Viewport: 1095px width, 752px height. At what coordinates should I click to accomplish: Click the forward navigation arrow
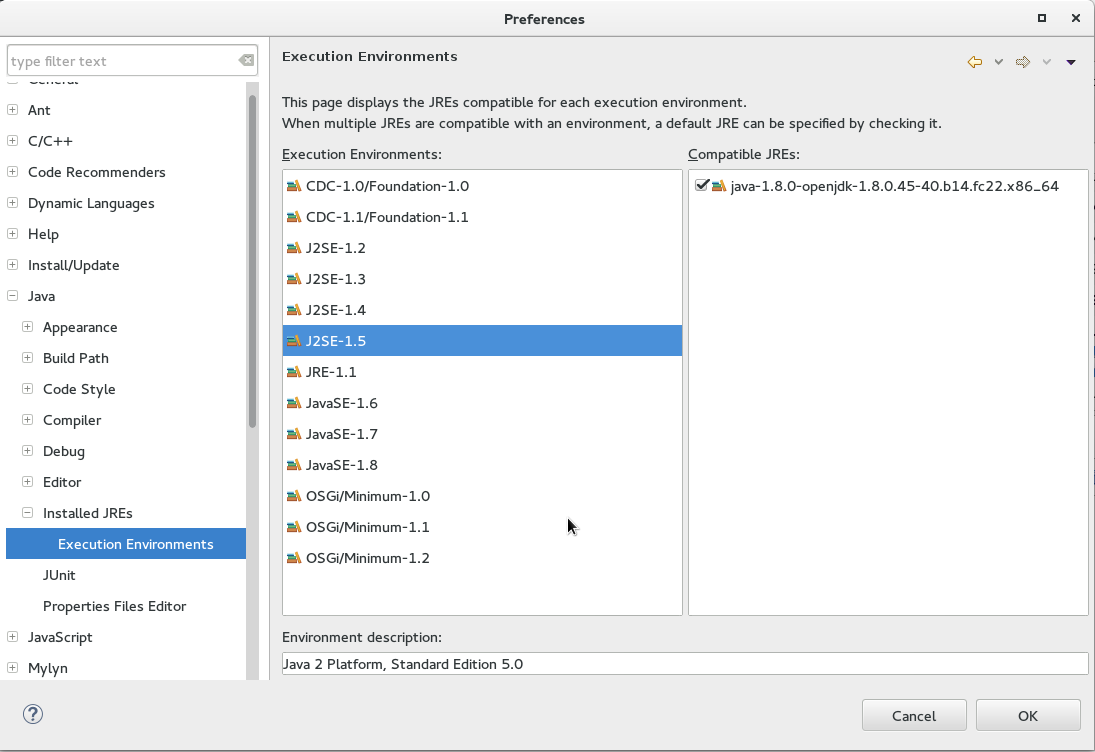(1022, 61)
